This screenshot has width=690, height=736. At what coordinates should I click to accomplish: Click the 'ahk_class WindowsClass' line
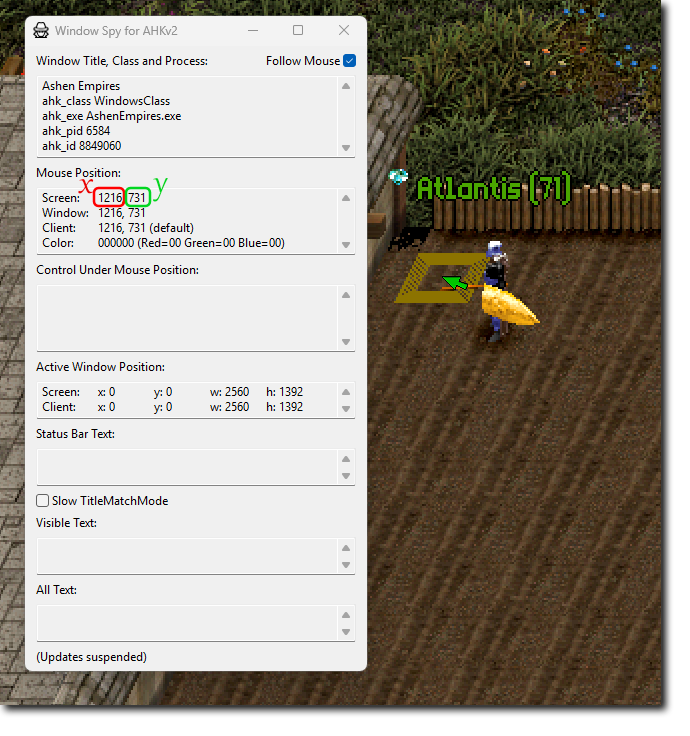pyautogui.click(x=106, y=101)
